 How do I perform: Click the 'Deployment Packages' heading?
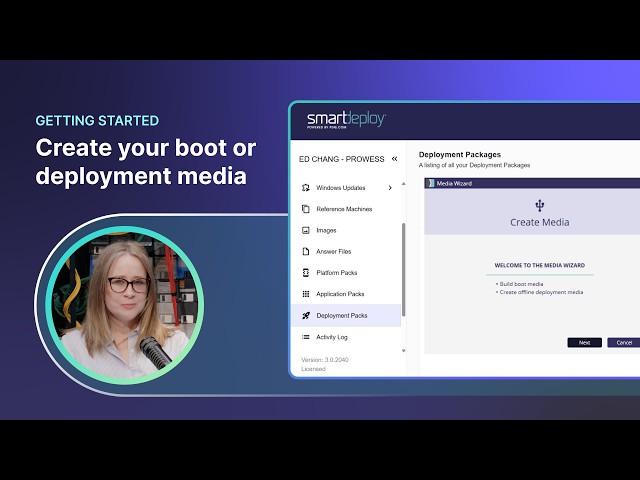click(460, 155)
